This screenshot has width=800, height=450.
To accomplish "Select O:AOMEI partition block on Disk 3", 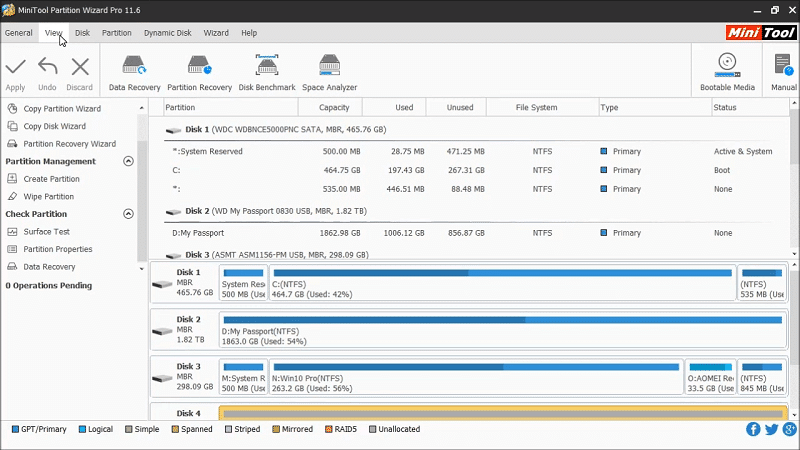I will [710, 377].
